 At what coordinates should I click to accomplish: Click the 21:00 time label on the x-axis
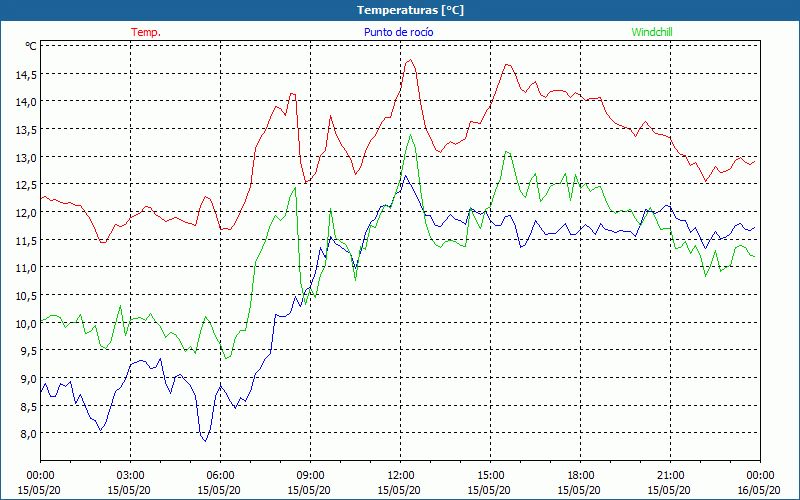click(670, 476)
